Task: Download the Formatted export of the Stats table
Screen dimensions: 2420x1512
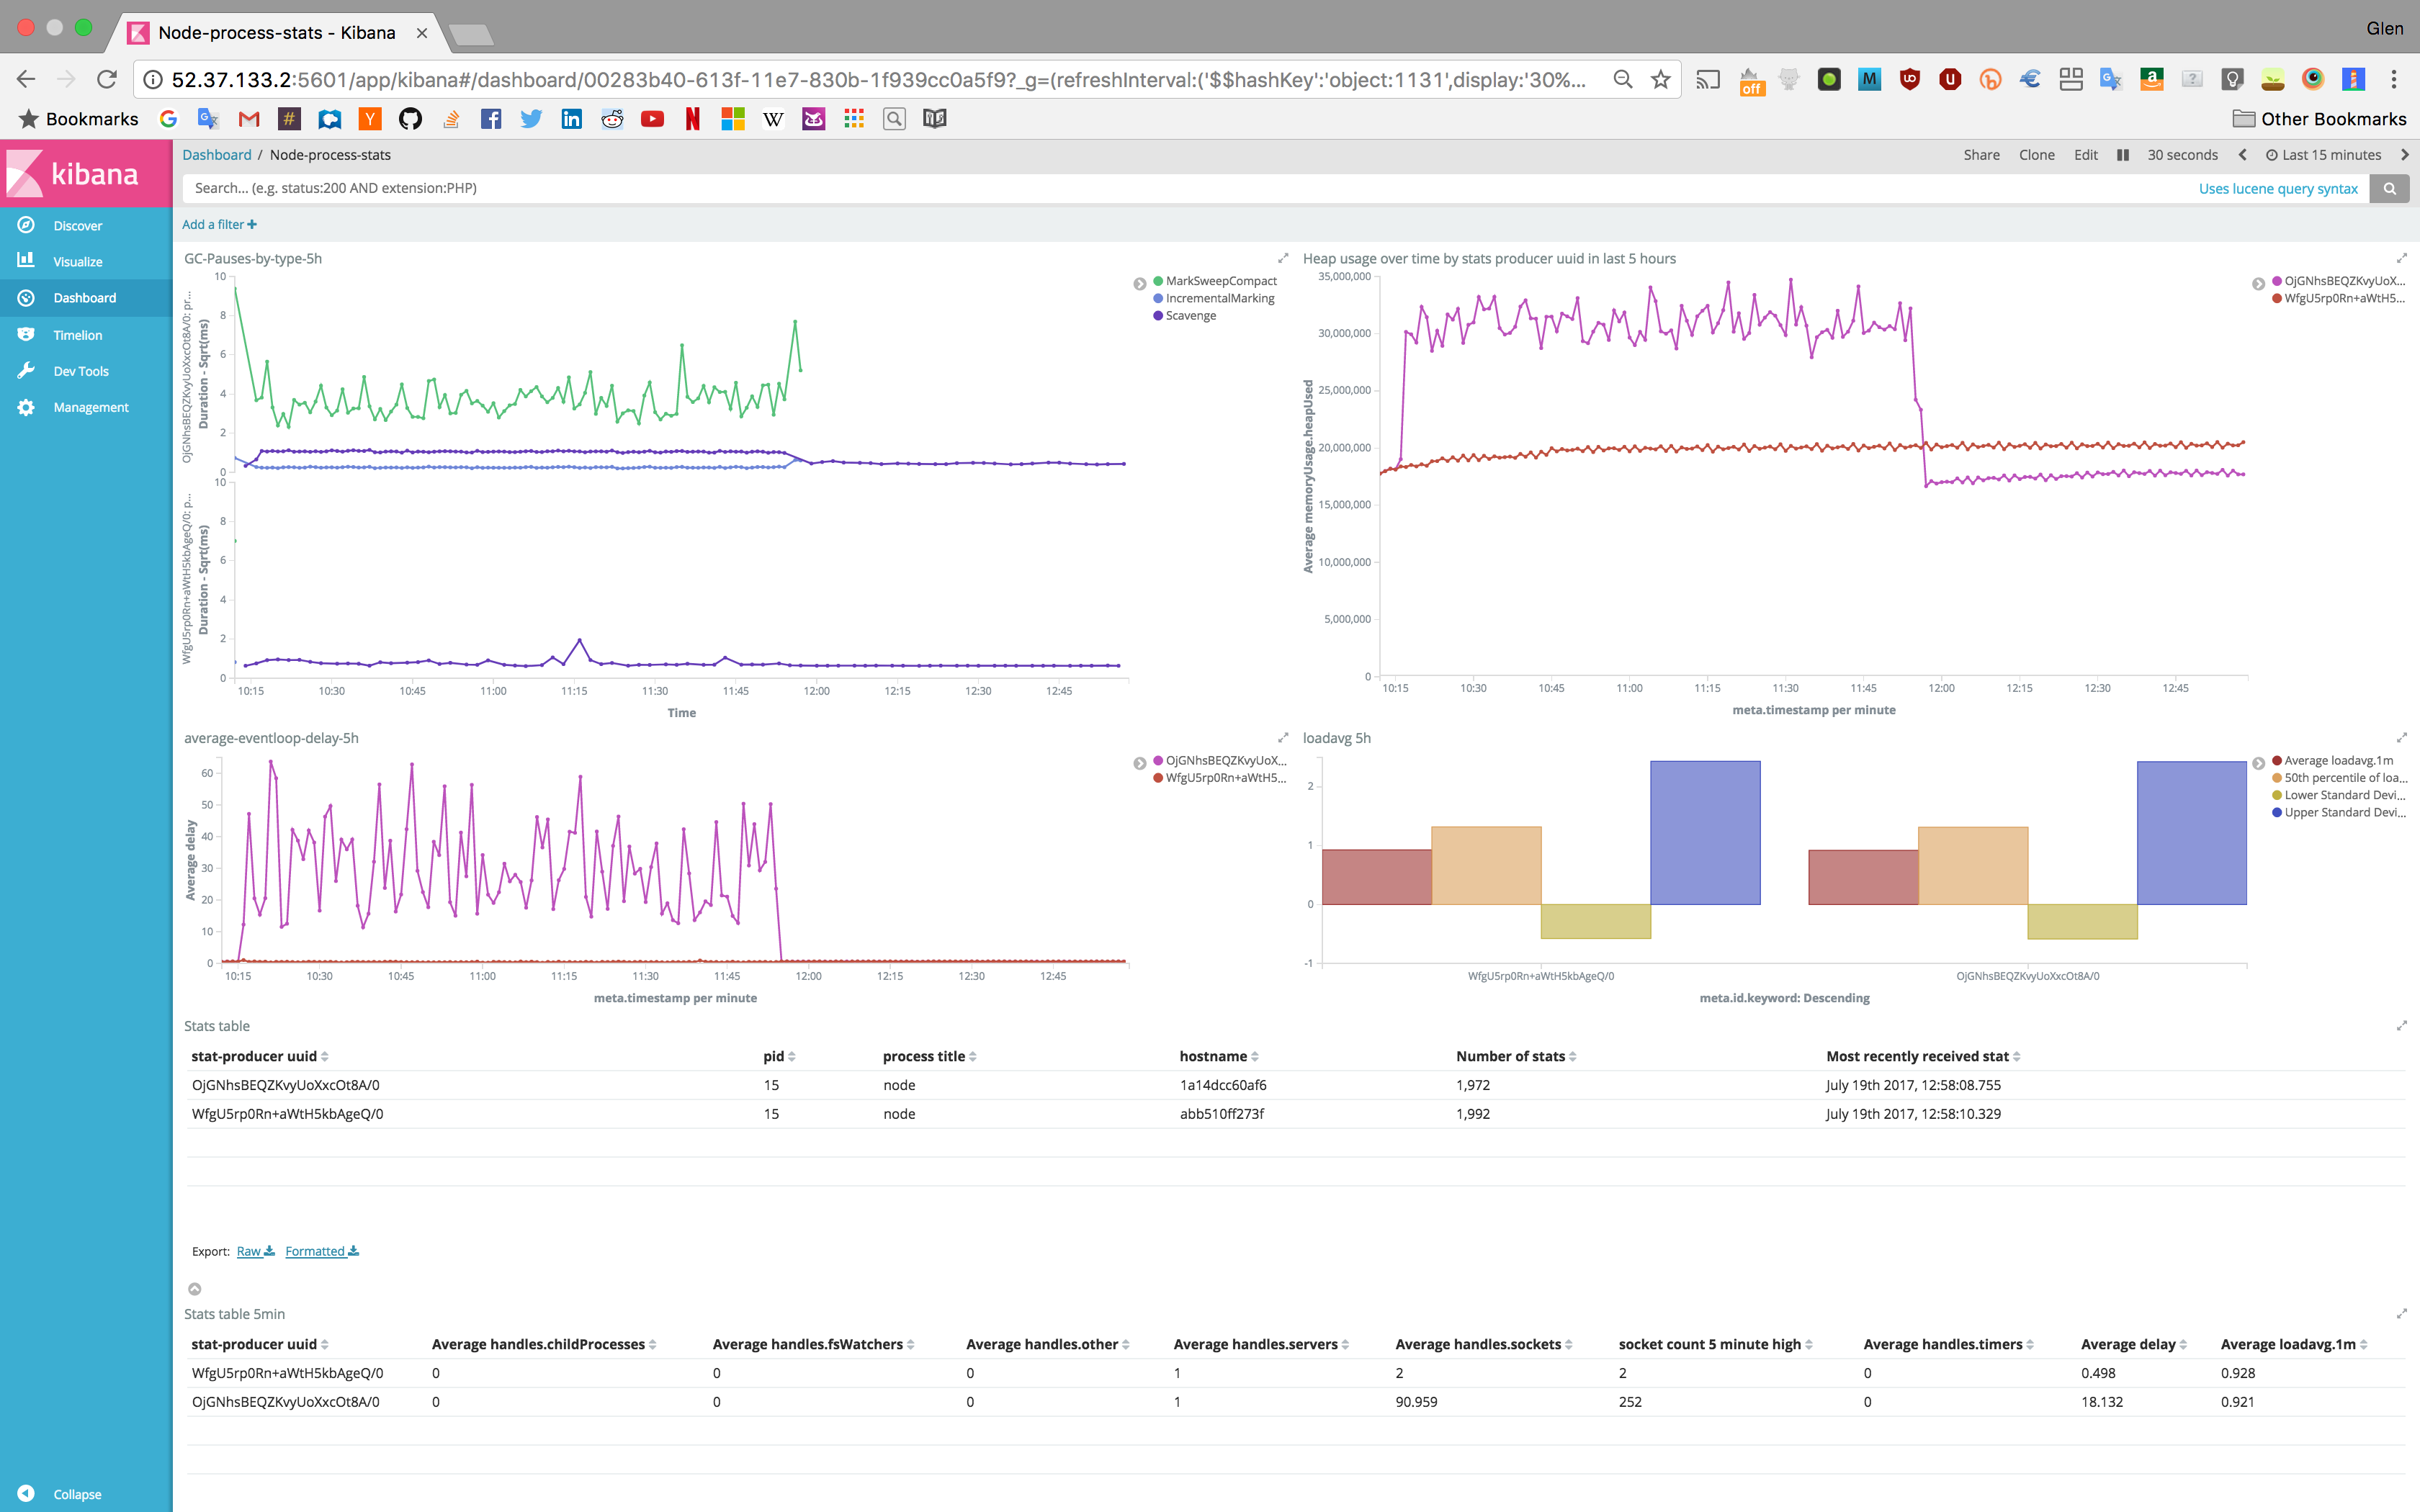Action: coord(315,1251)
